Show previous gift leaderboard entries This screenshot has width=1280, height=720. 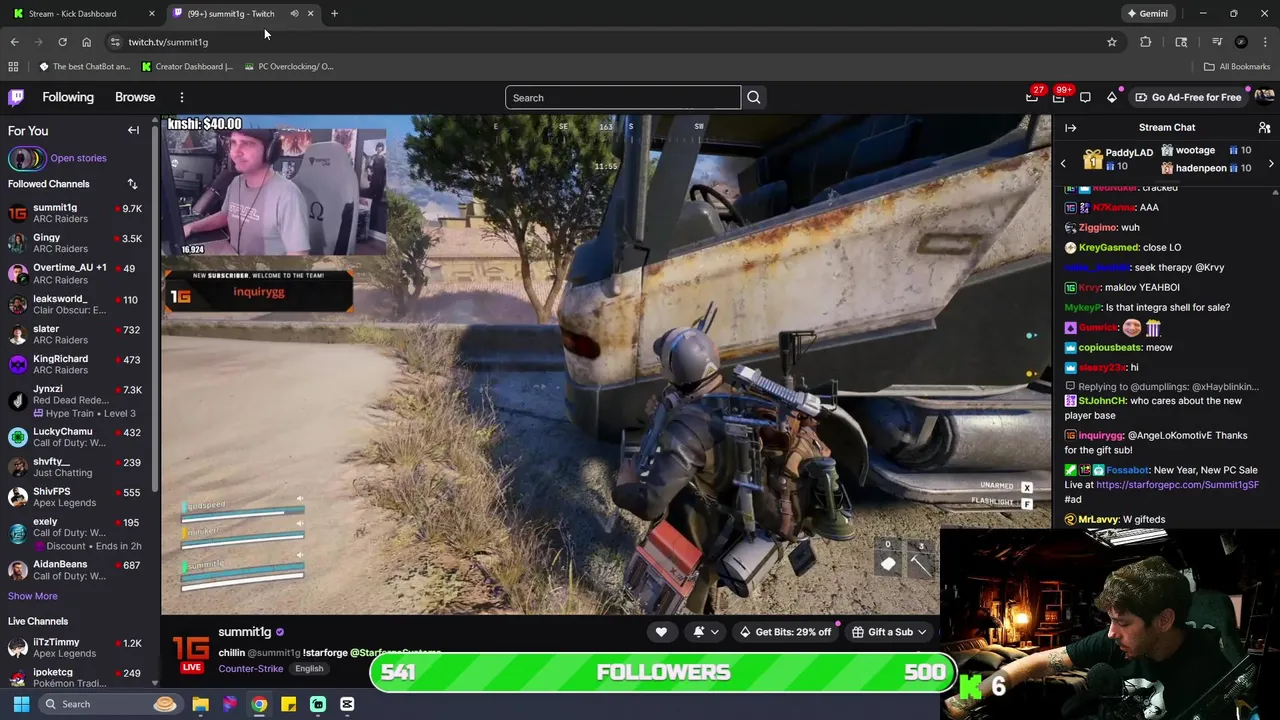1063,163
